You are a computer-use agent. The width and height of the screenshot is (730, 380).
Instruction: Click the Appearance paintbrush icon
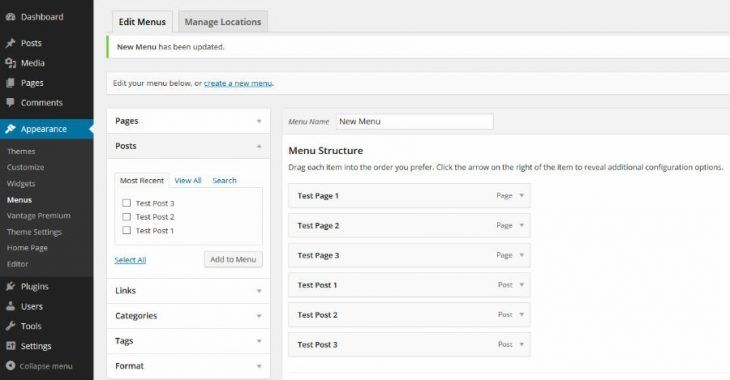click(x=10, y=129)
